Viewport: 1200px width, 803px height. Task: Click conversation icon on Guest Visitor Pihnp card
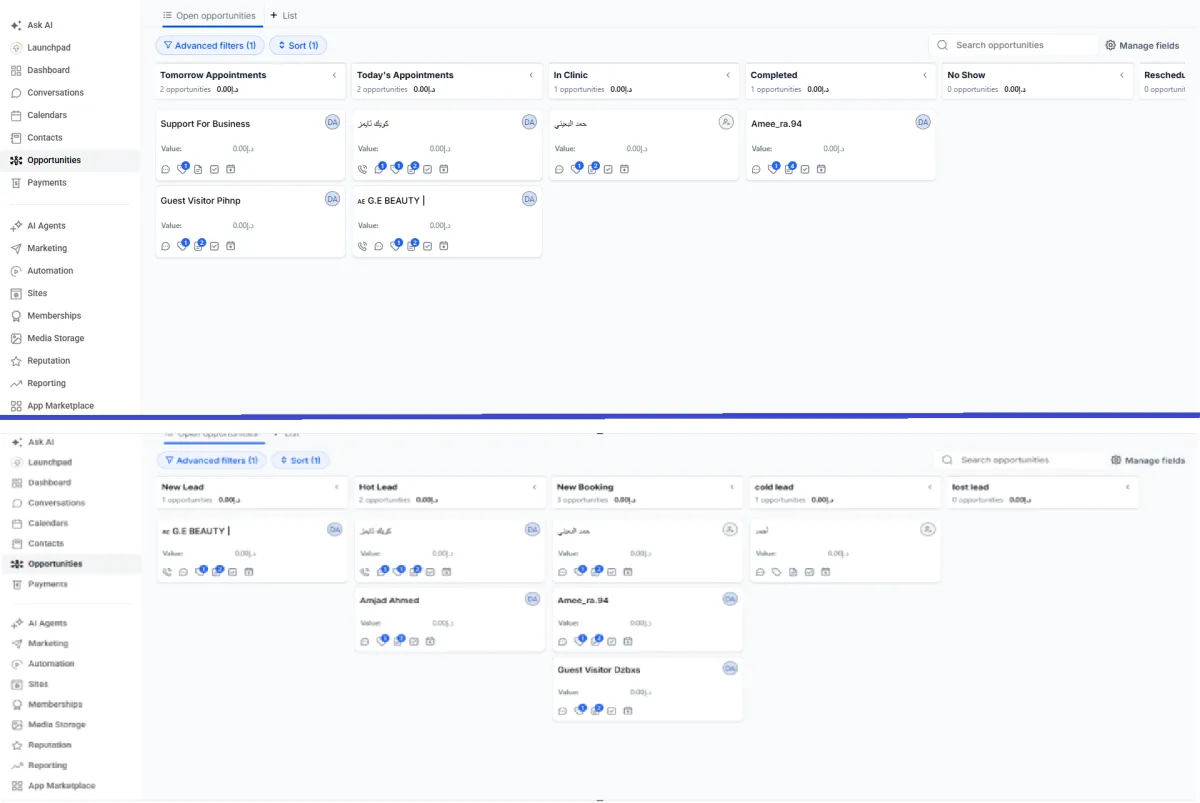point(166,246)
